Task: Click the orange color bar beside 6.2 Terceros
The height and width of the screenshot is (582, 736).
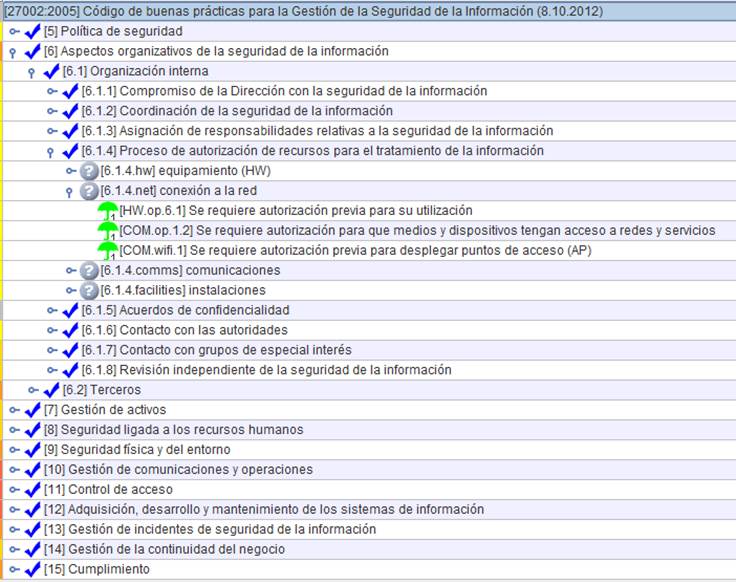Action: 2,390
